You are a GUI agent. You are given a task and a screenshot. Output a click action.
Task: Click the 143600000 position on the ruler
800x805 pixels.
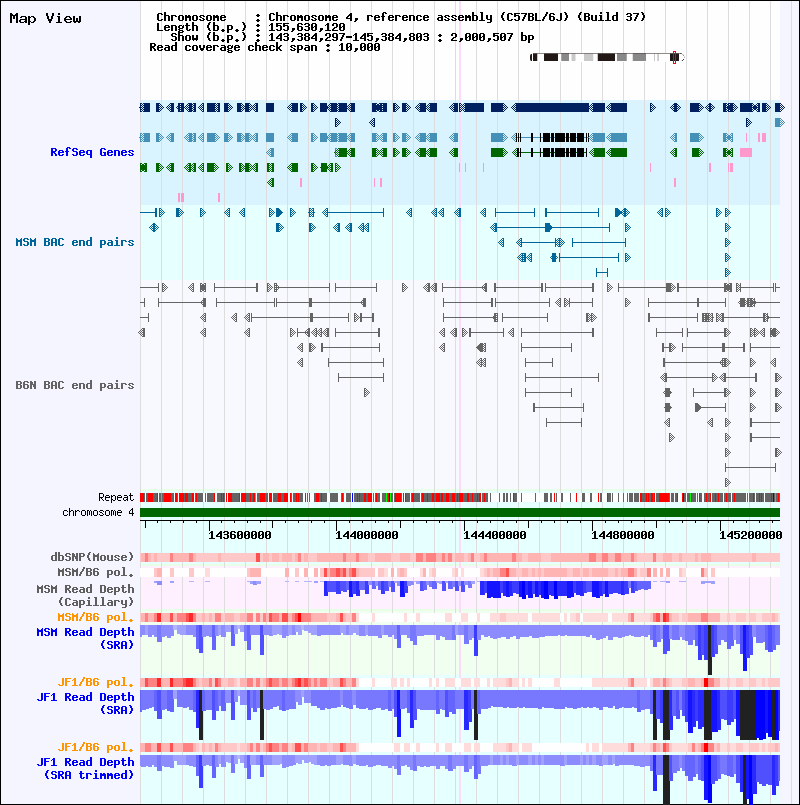coord(240,535)
